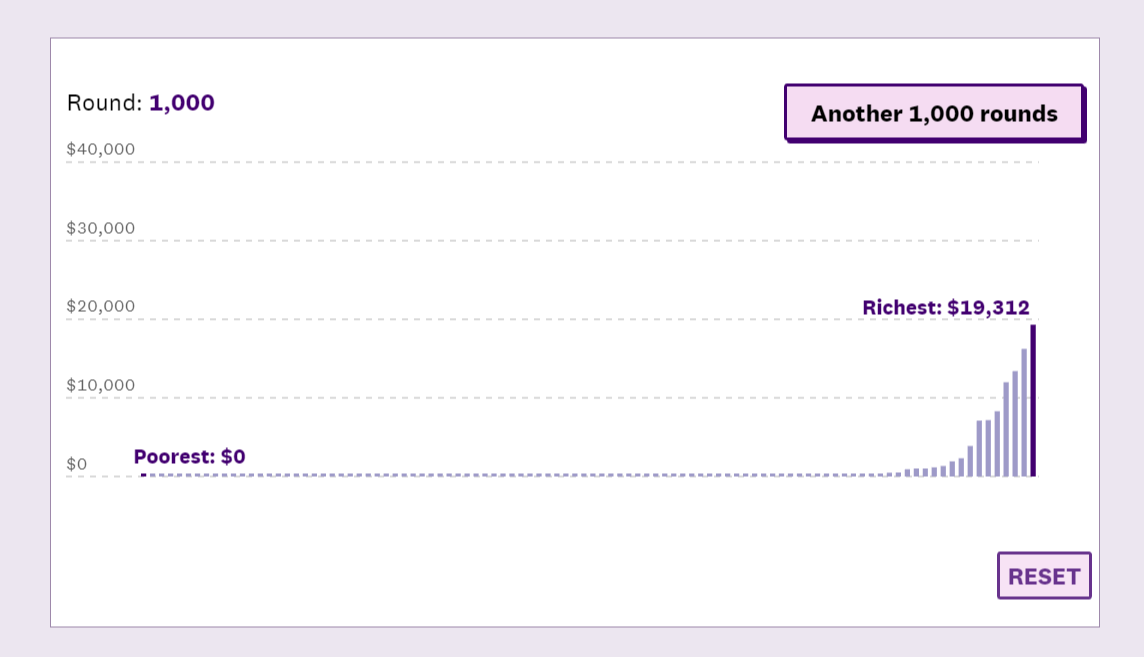The height and width of the screenshot is (657, 1144).
Task: Click the dark poorest bar at far left
Action: pos(143,475)
